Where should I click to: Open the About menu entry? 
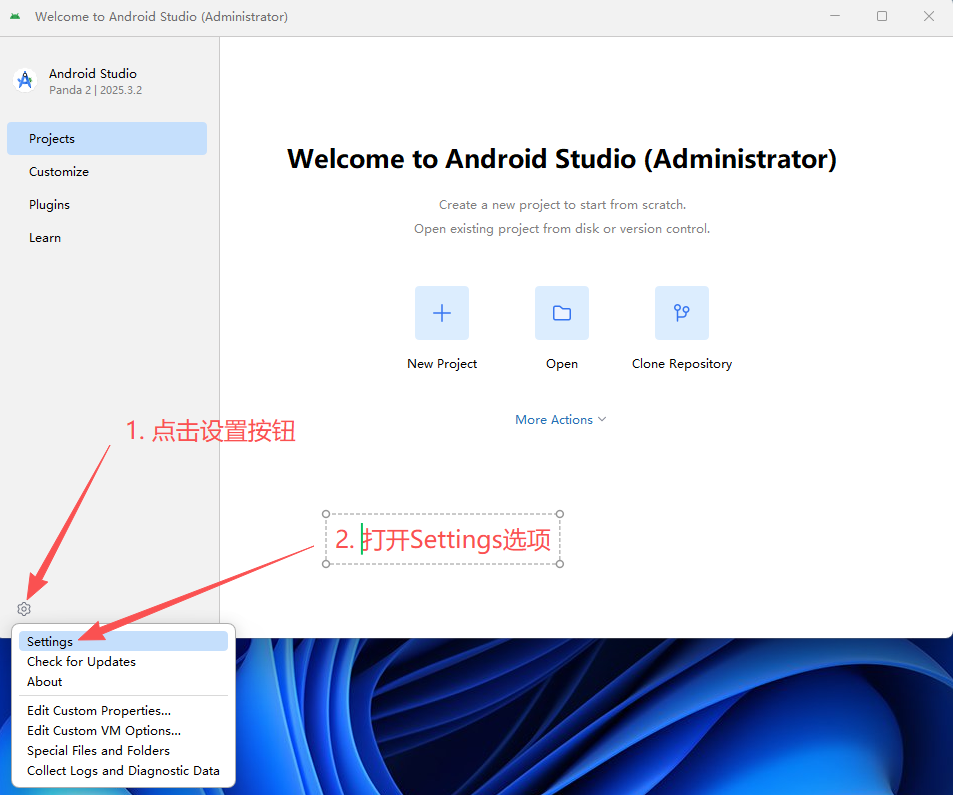(x=123, y=681)
